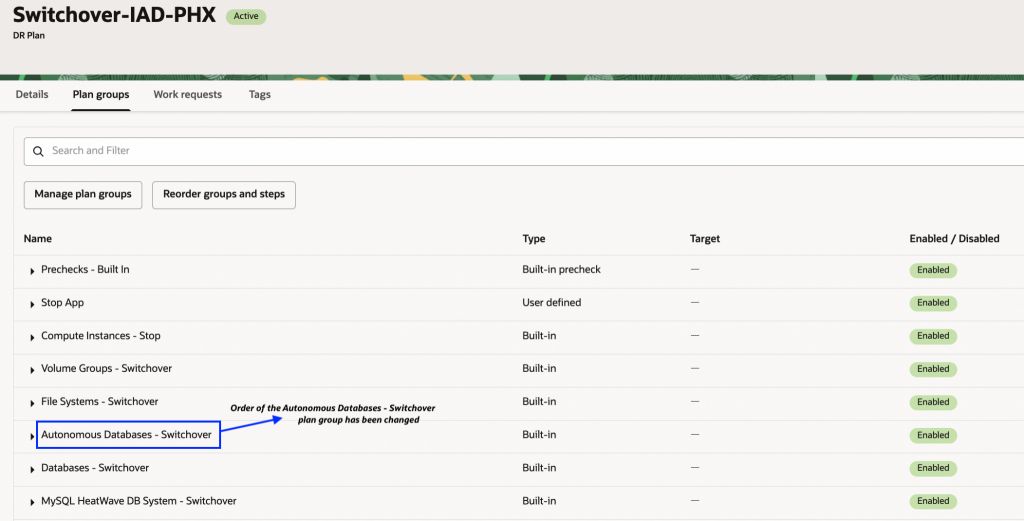Click the Active status badge

246,16
